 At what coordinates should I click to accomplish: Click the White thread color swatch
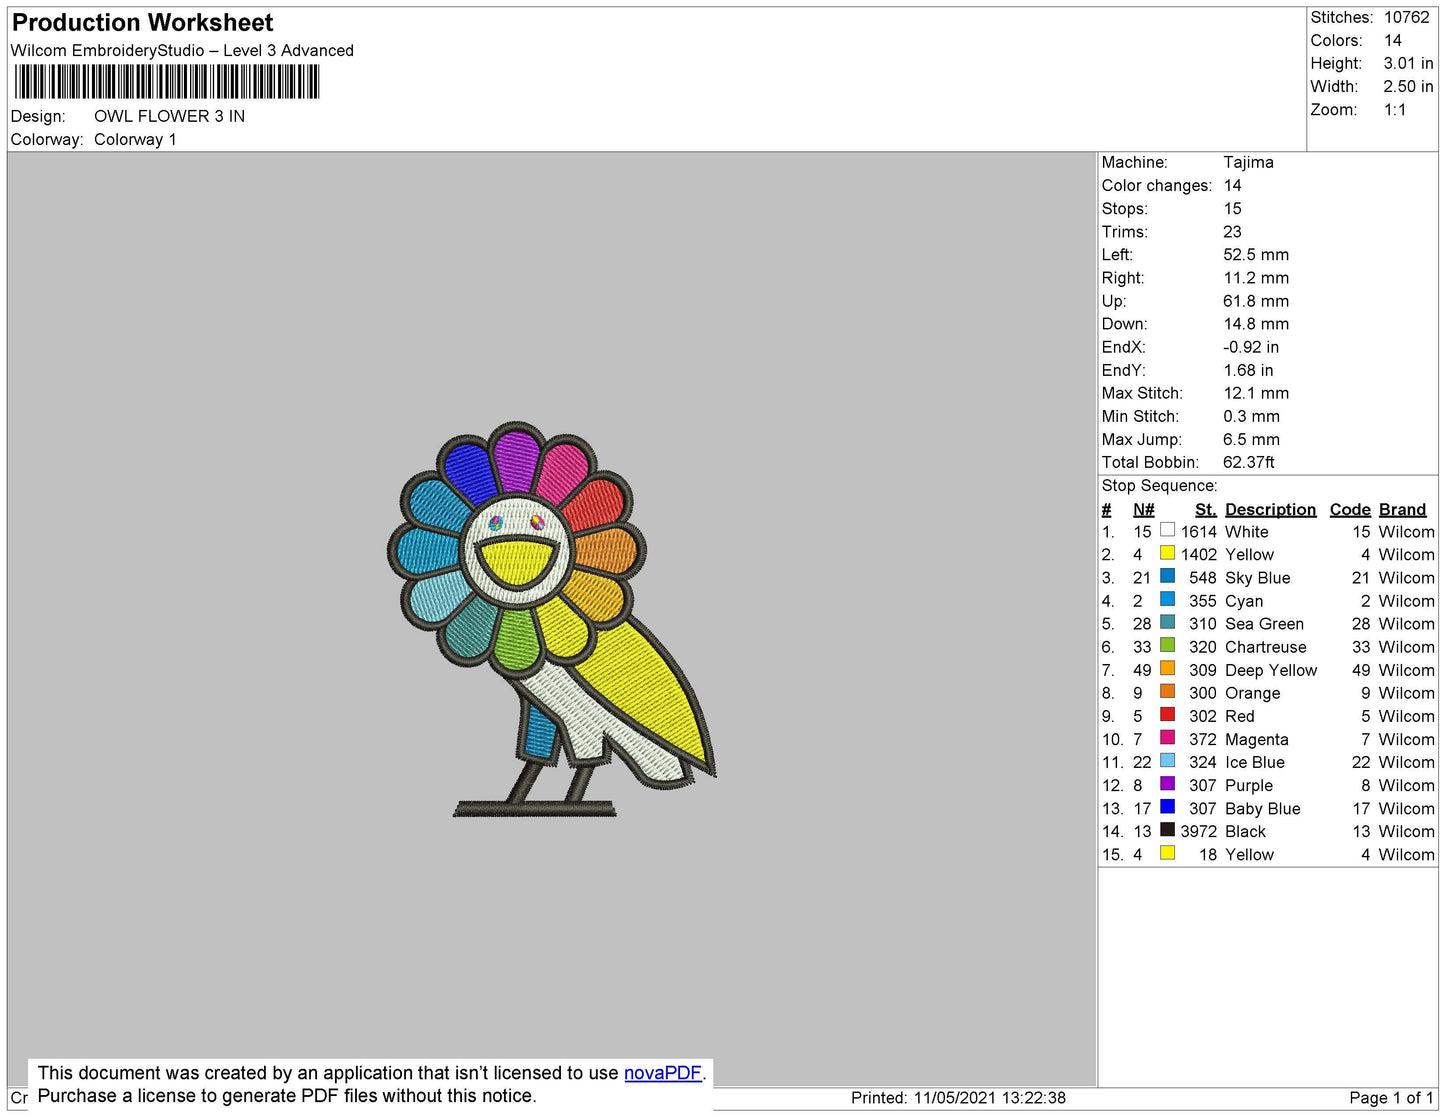[x=1167, y=530]
